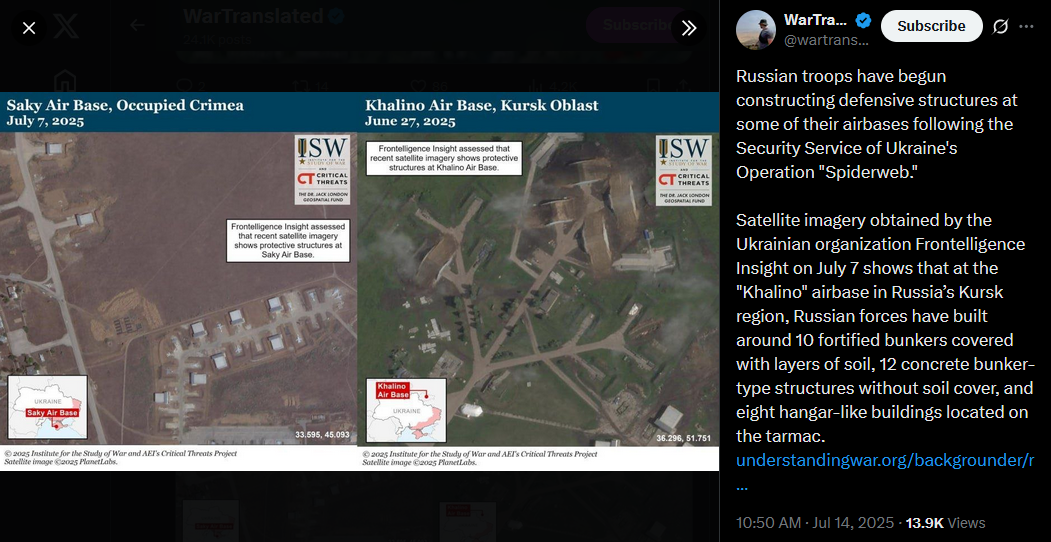Viewport: 1051px width, 542px height.
Task: Click the dimmed Home icon in the sidebar
Action: click(65, 80)
